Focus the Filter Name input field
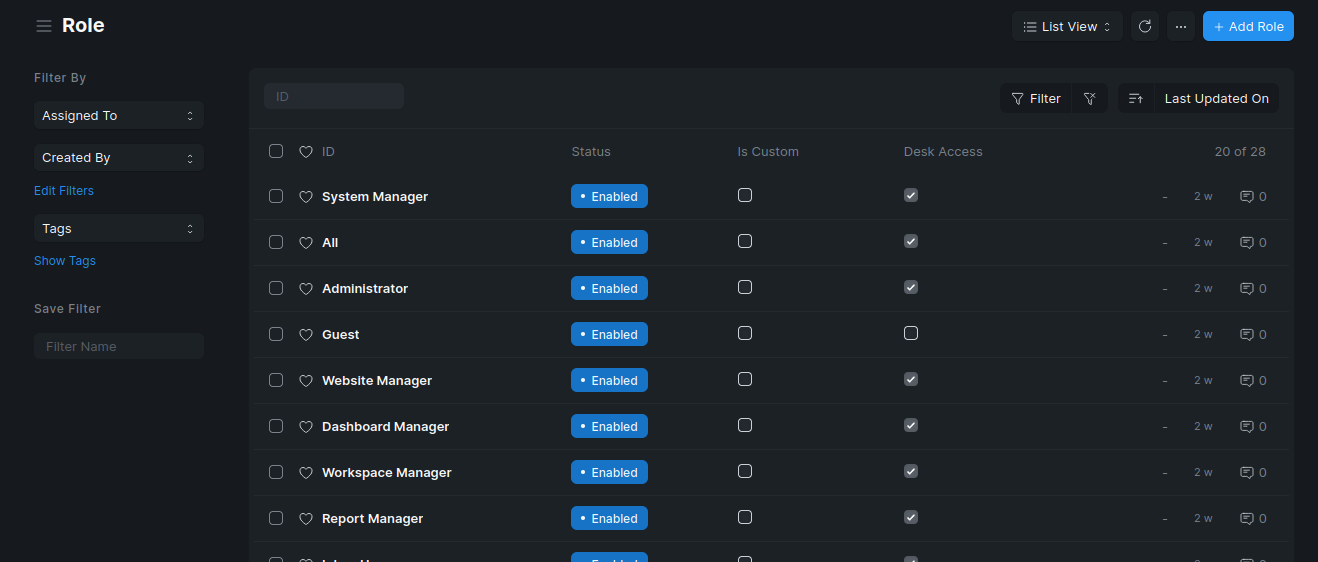 119,346
